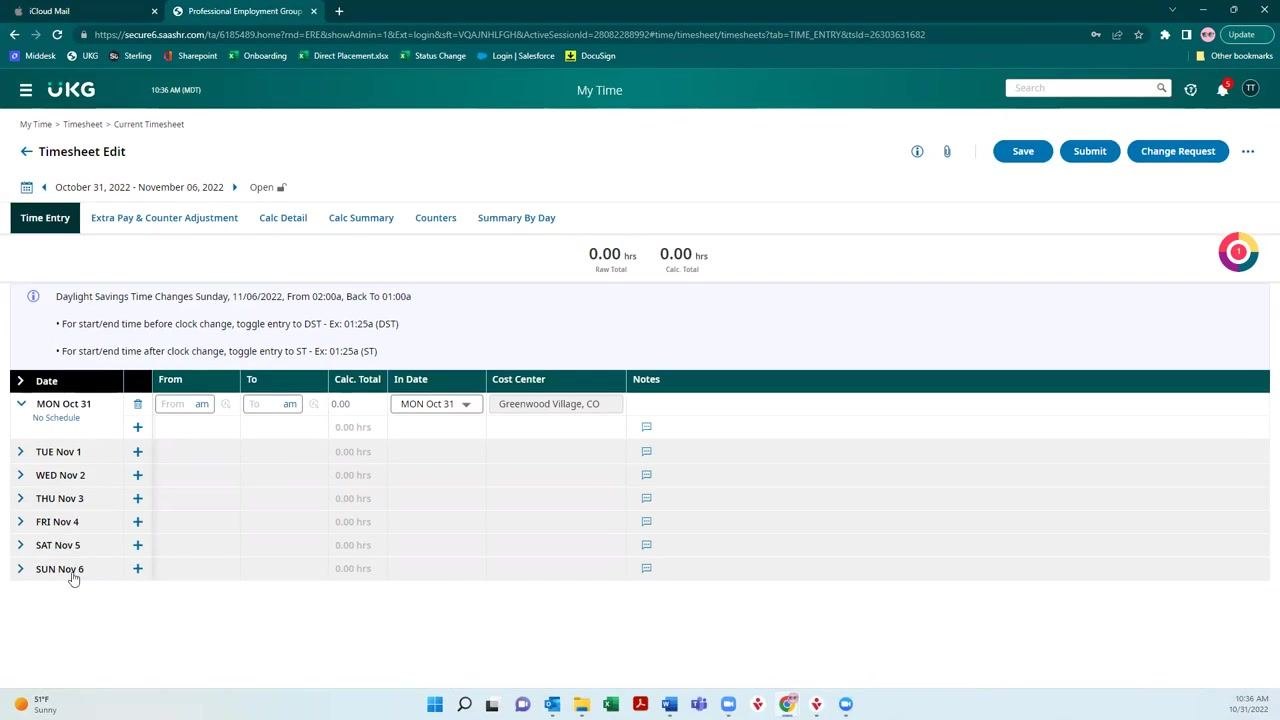Add a time entry for FRI Nov 4
This screenshot has height=720, width=1280.
point(138,522)
